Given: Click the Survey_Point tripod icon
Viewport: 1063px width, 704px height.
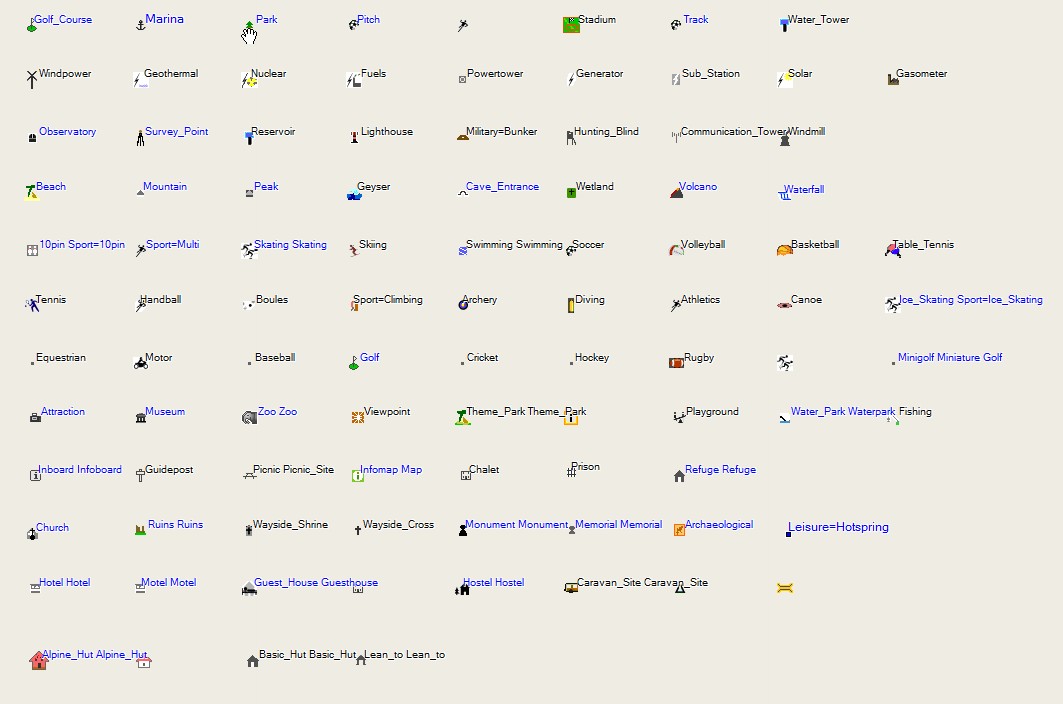Looking at the screenshot, I should [x=140, y=138].
